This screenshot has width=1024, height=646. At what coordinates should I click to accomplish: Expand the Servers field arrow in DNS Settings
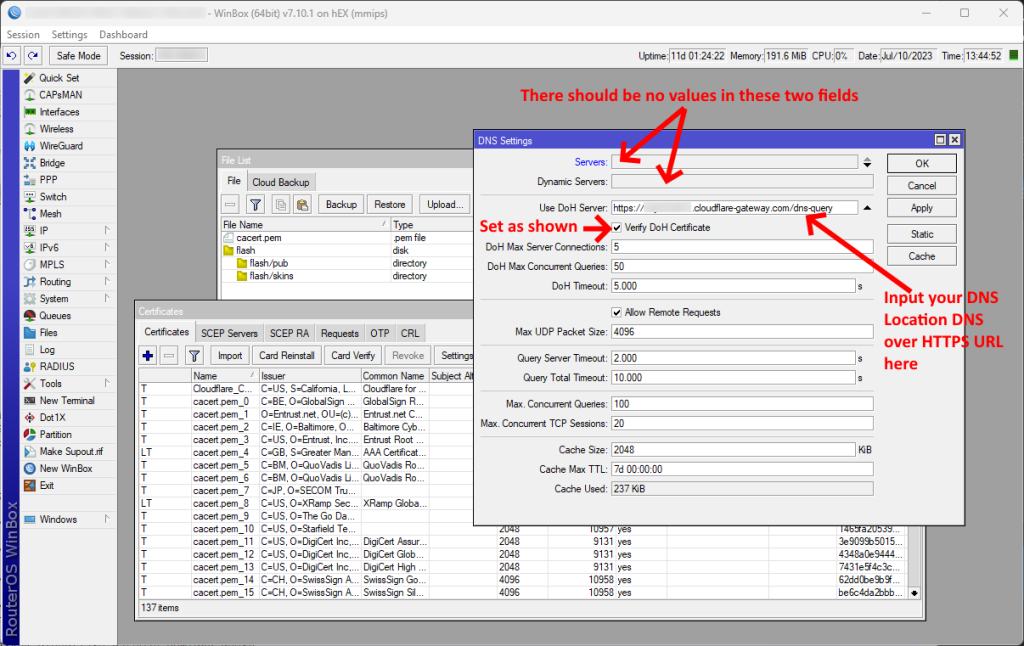point(867,163)
